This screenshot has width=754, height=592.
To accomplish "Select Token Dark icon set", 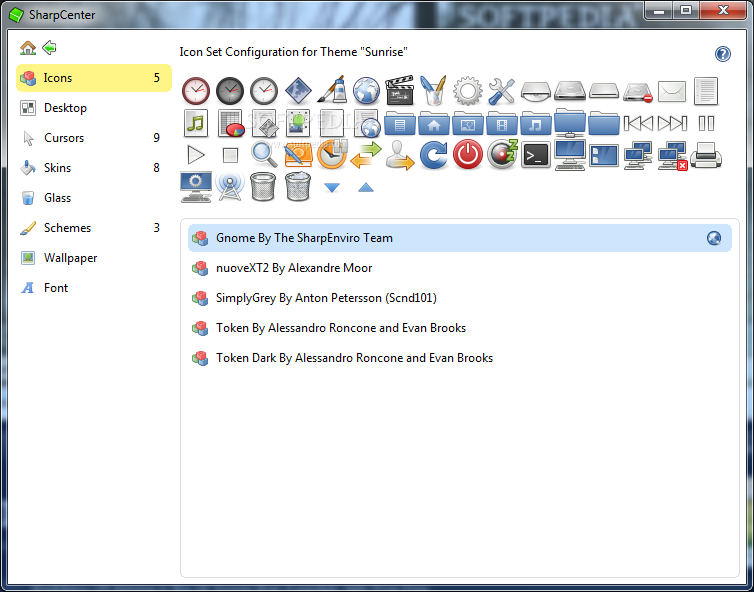I will coord(460,358).
